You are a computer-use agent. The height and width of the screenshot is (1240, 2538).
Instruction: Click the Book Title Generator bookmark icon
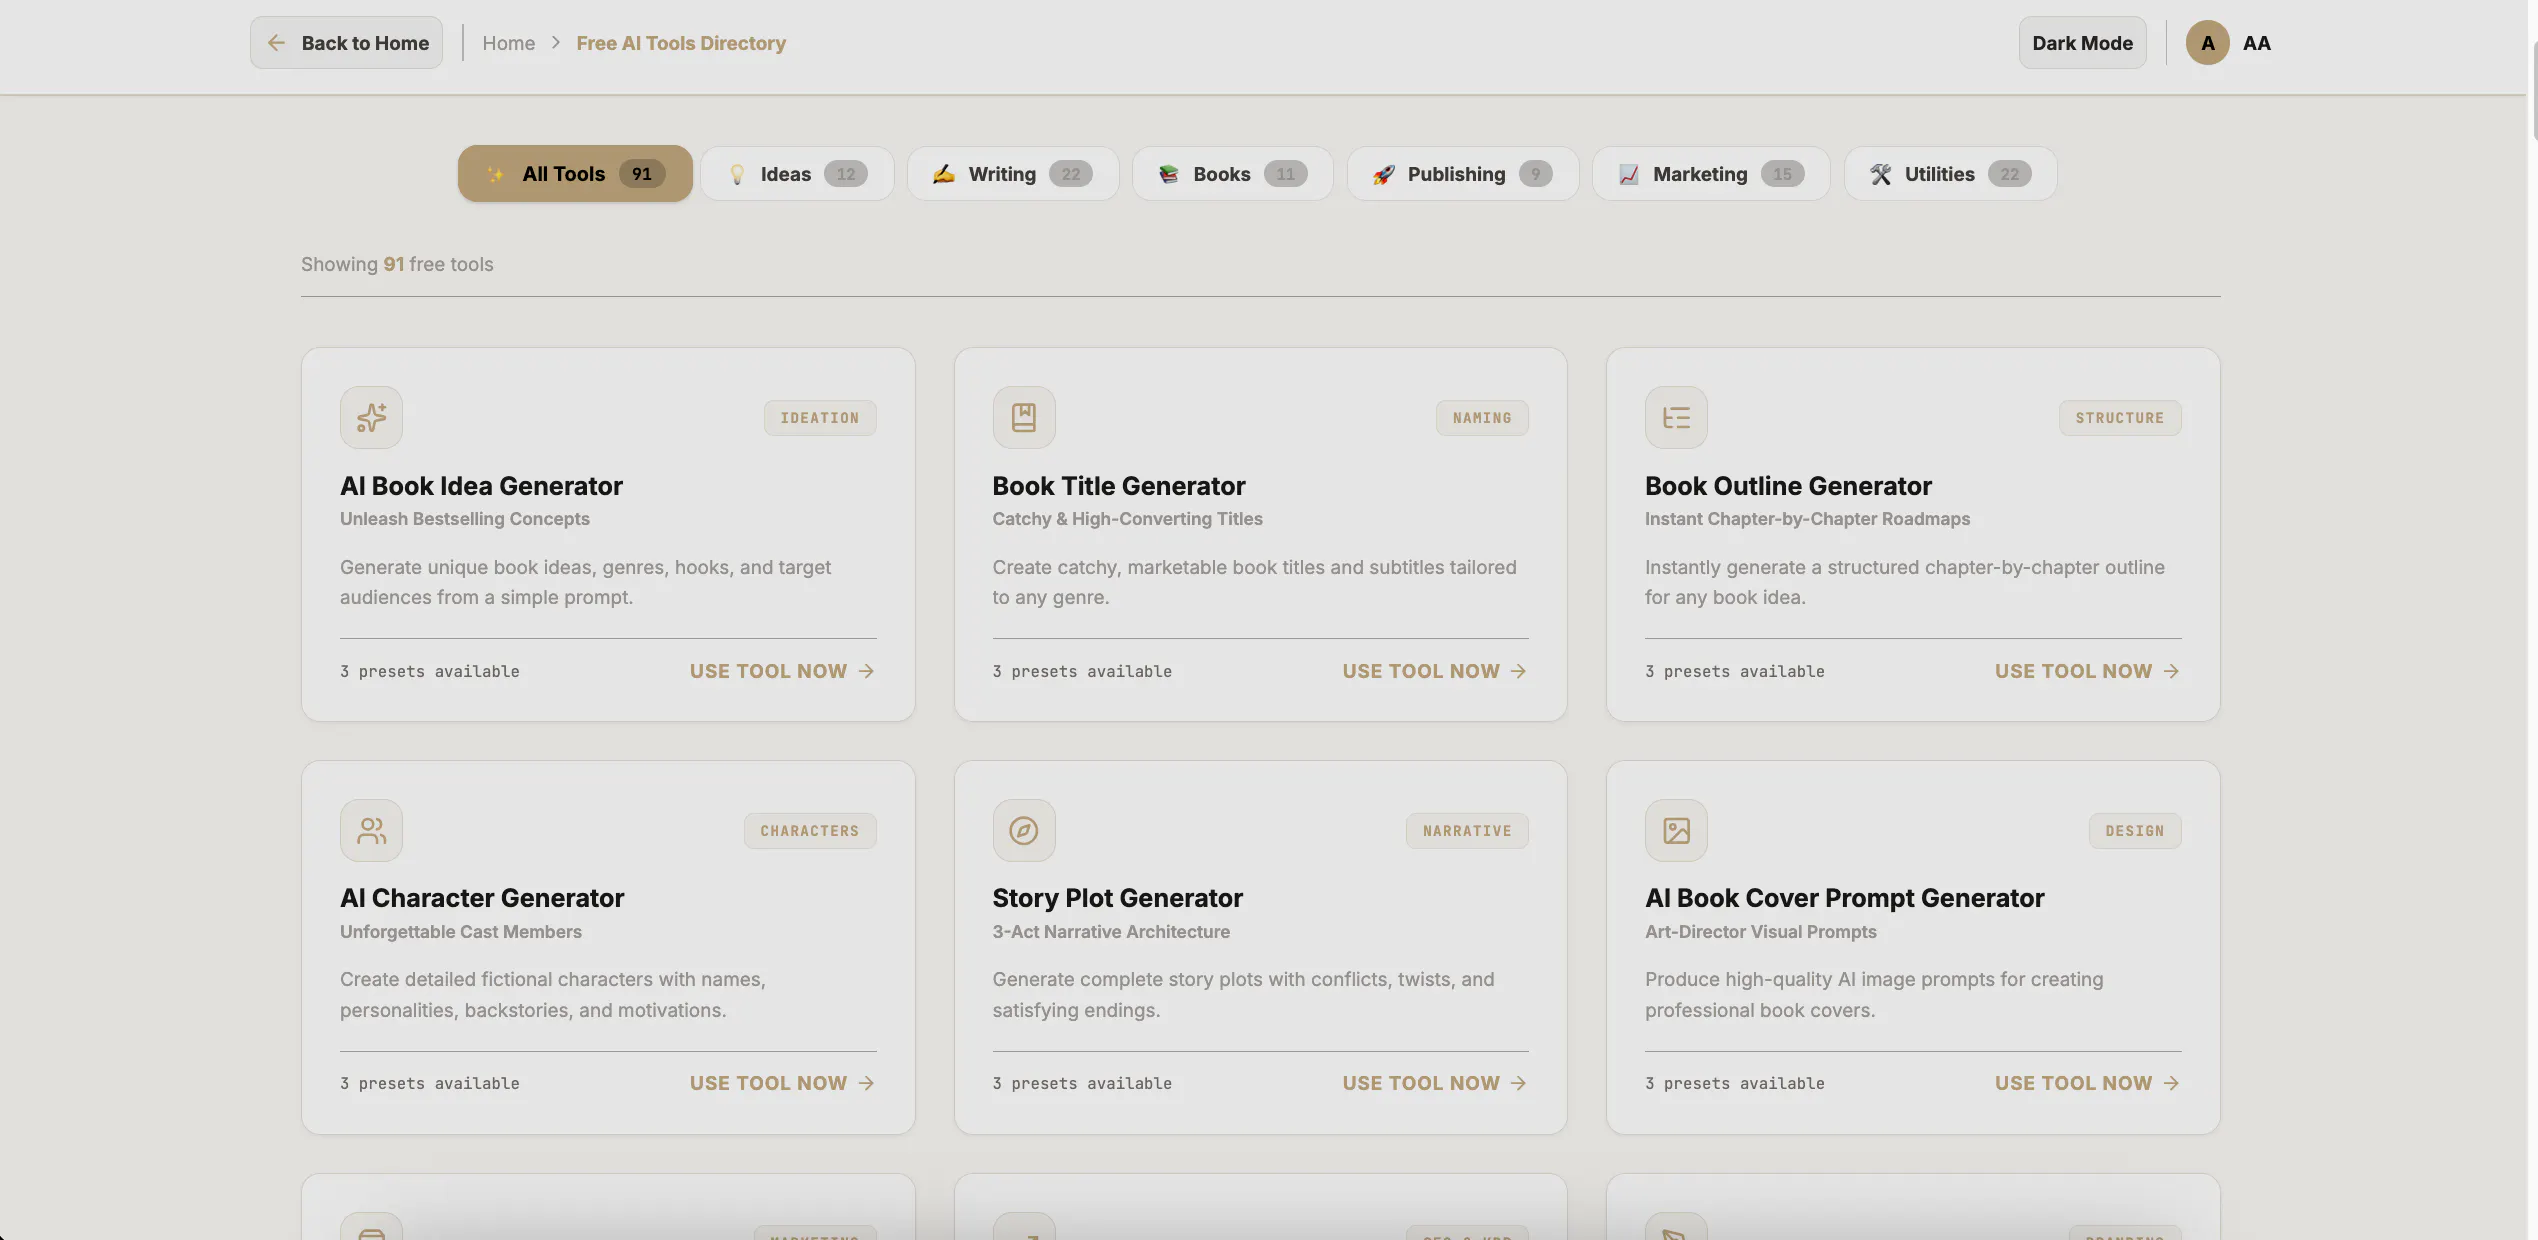click(x=1023, y=417)
